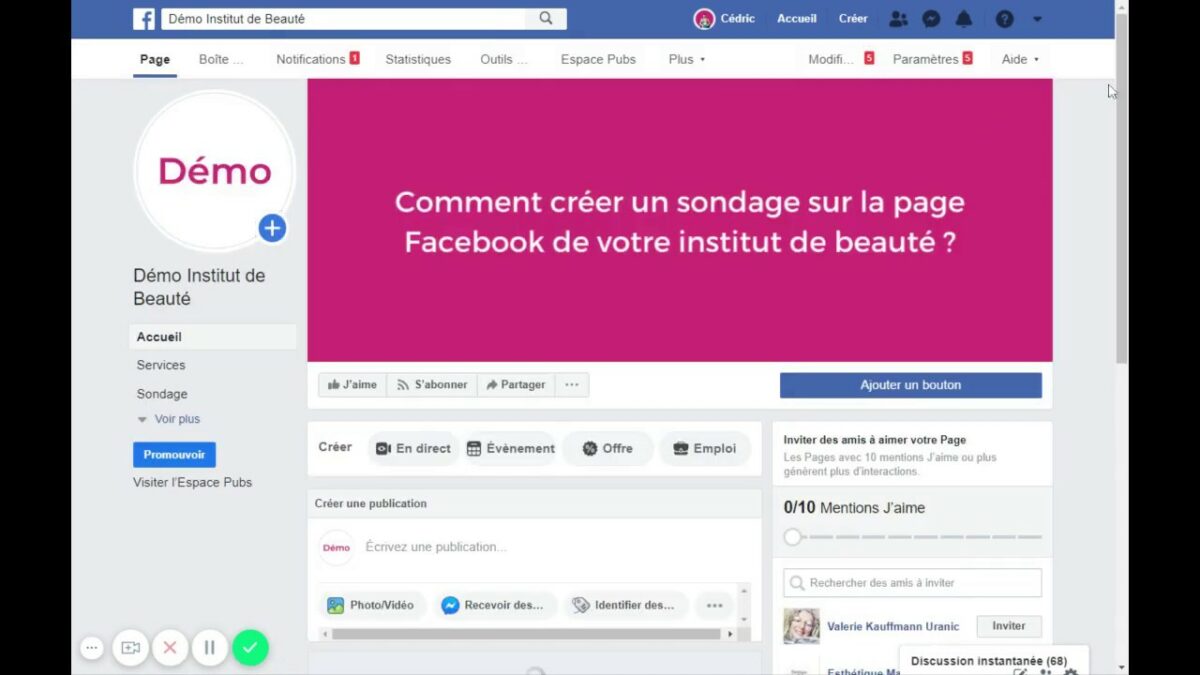This screenshot has width=1200, height=675.
Task: Open the notifications bell icon
Action: pos(964,19)
